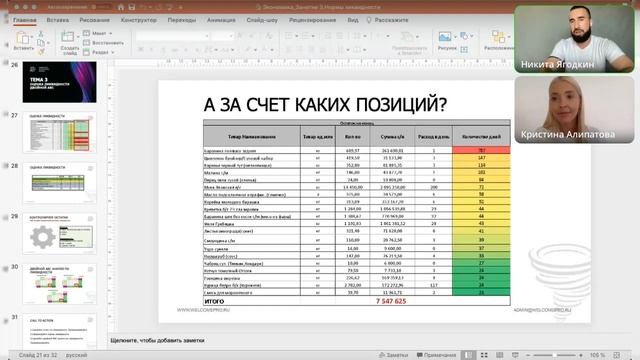The width and height of the screenshot is (640, 360).
Task: Toggle Заметки notes in status bar
Action: [393, 355]
